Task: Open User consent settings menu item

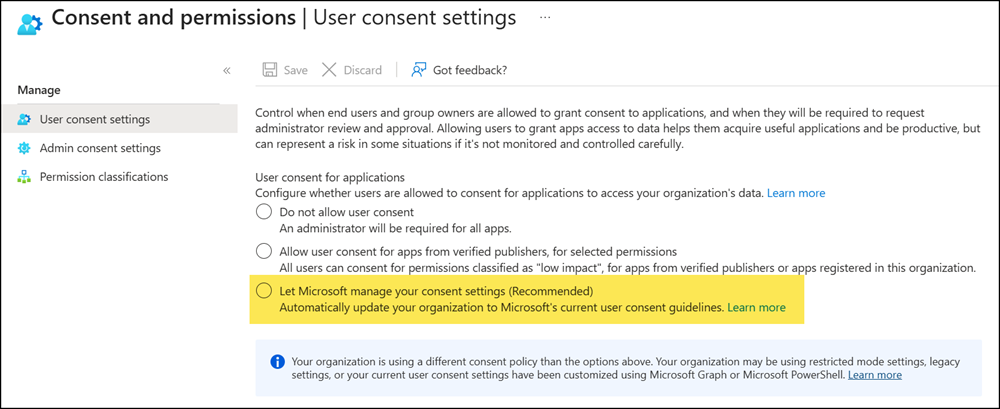Action: 95,120
